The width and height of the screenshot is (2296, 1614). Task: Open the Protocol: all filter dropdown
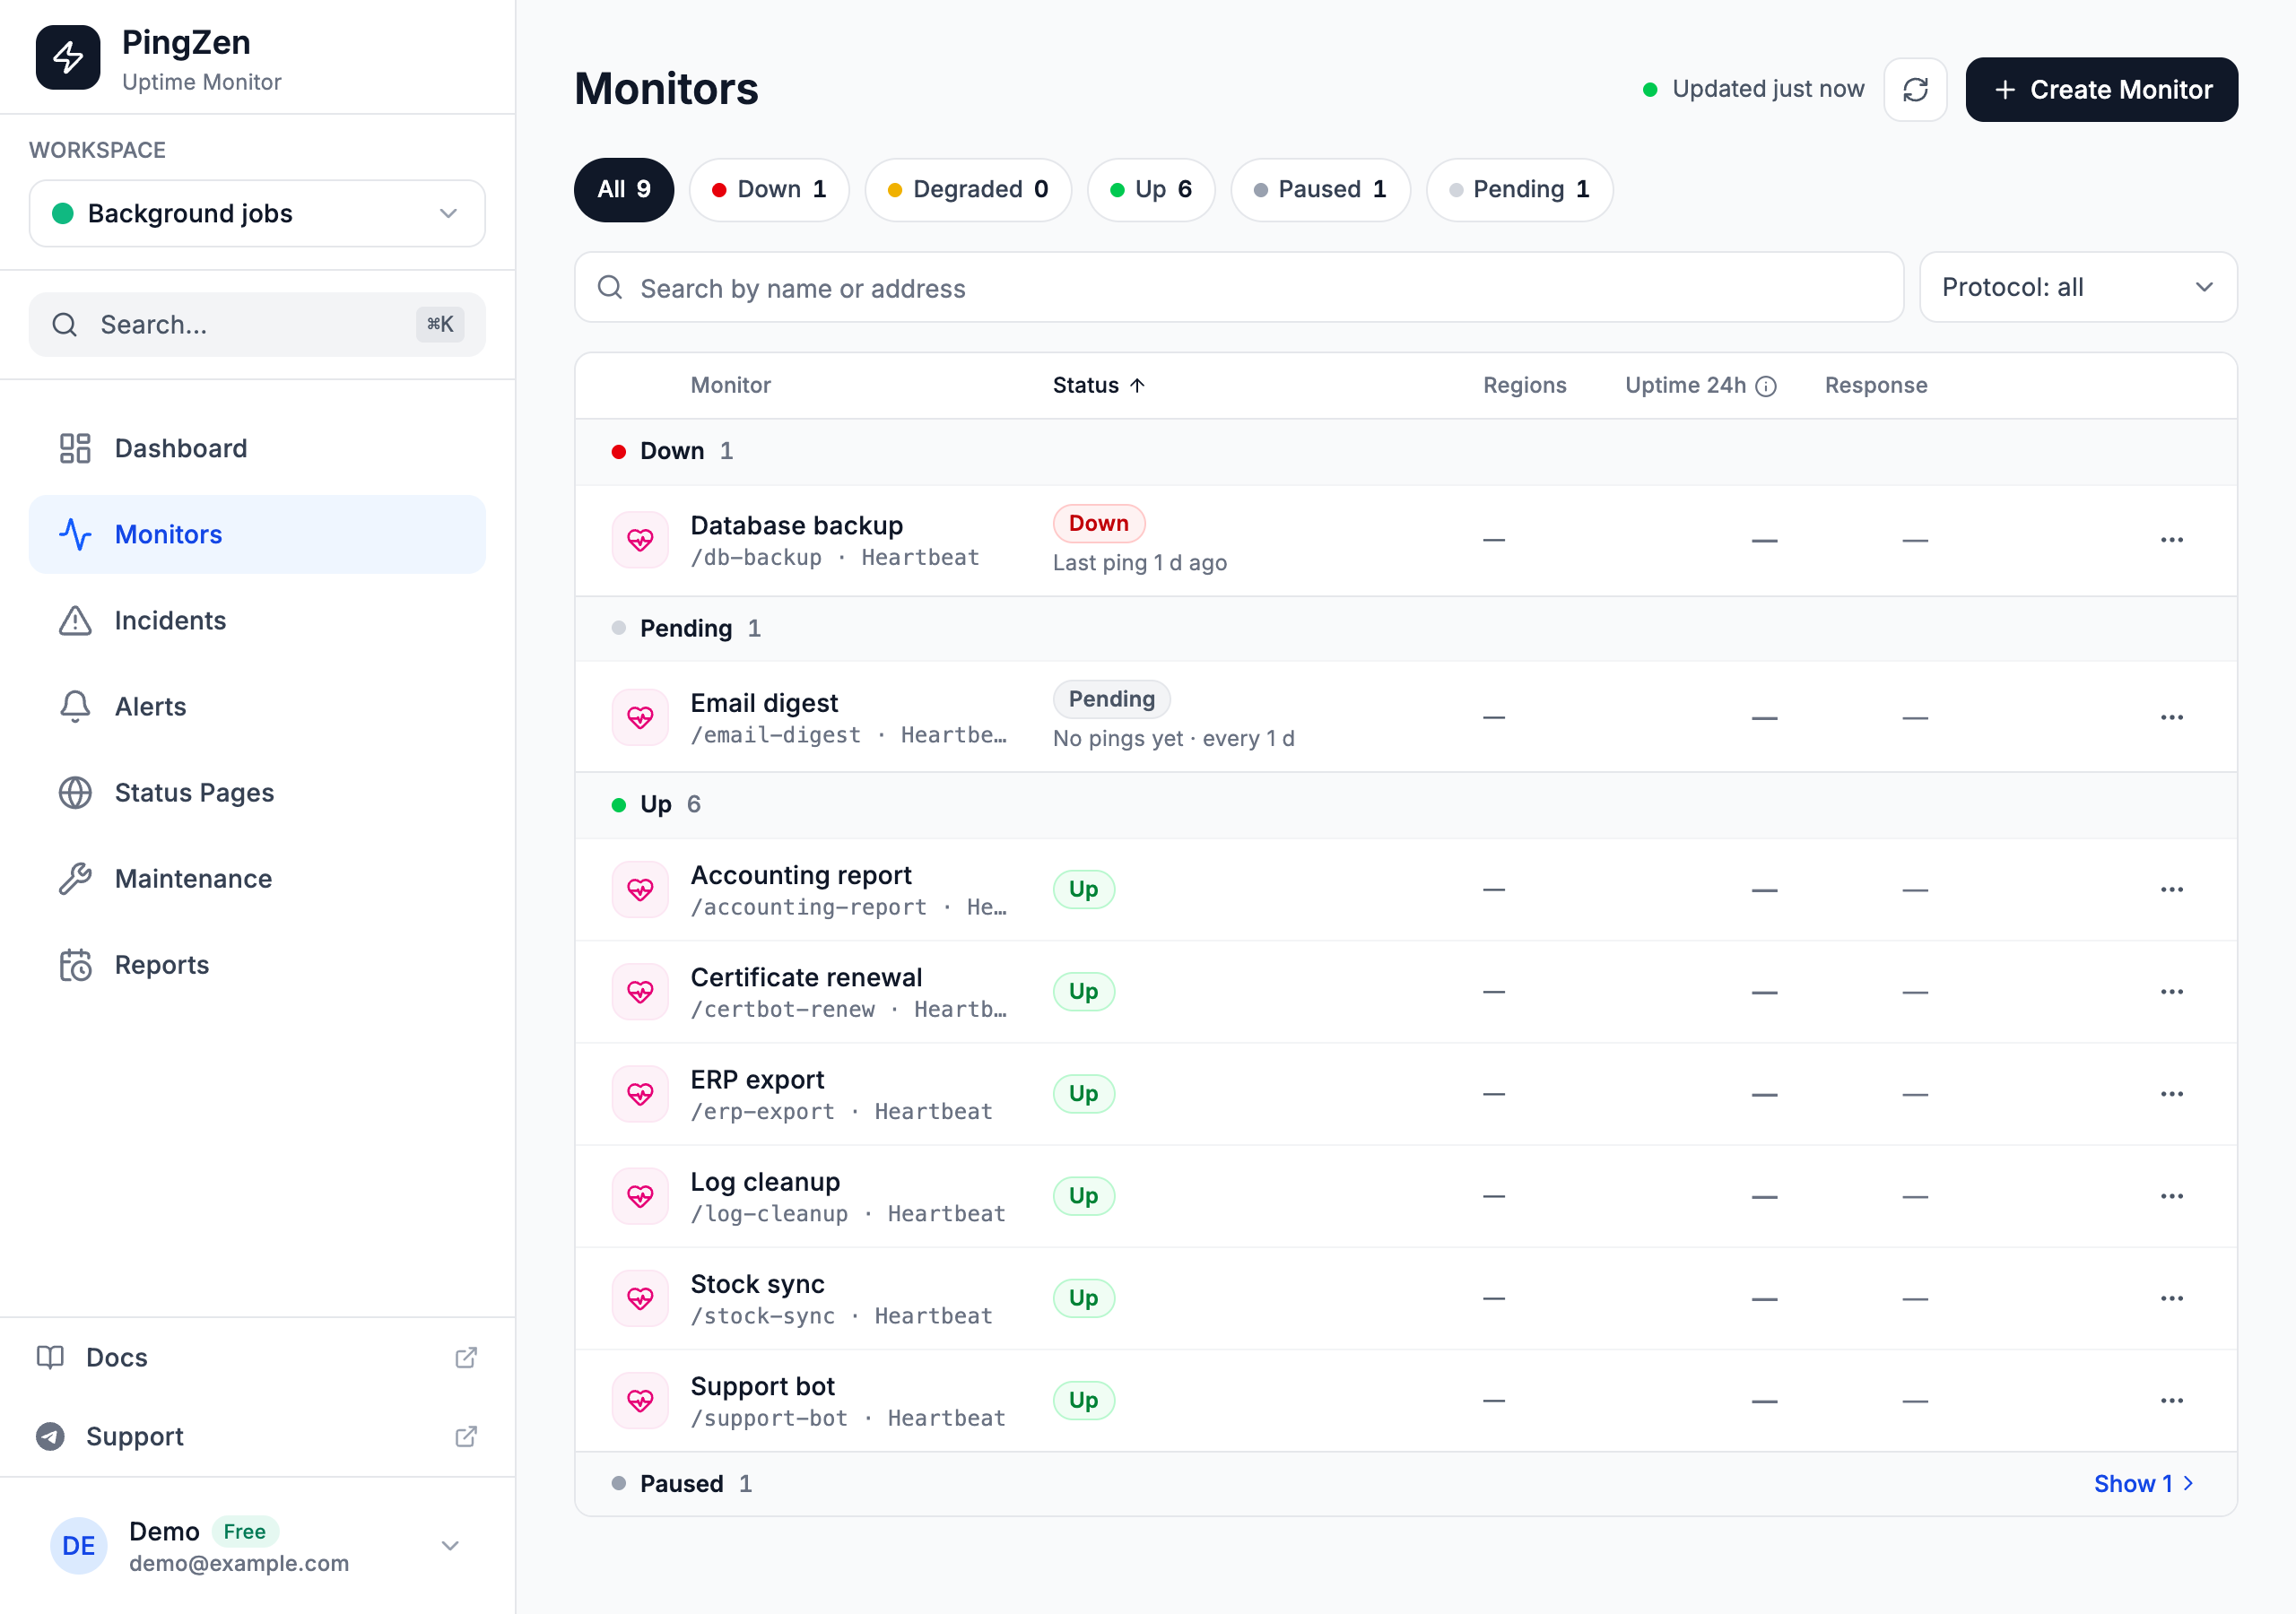click(x=2077, y=287)
